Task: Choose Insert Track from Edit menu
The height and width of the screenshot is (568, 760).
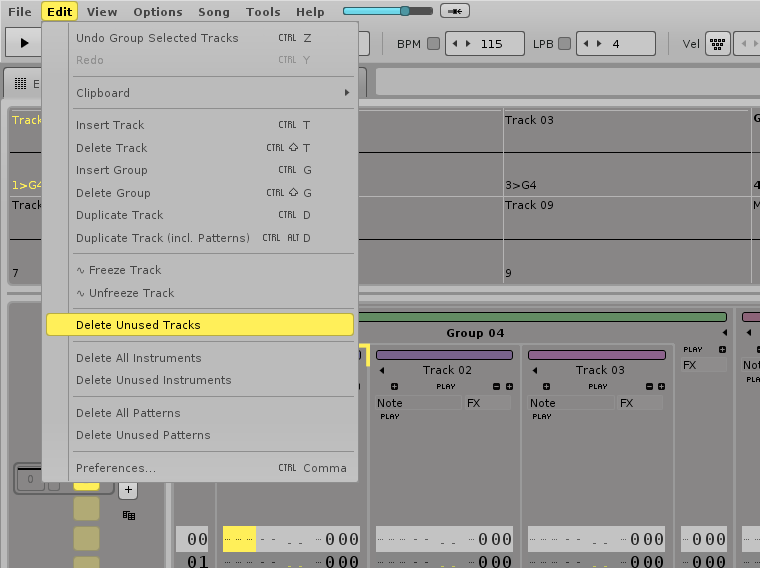Action: click(x=200, y=125)
